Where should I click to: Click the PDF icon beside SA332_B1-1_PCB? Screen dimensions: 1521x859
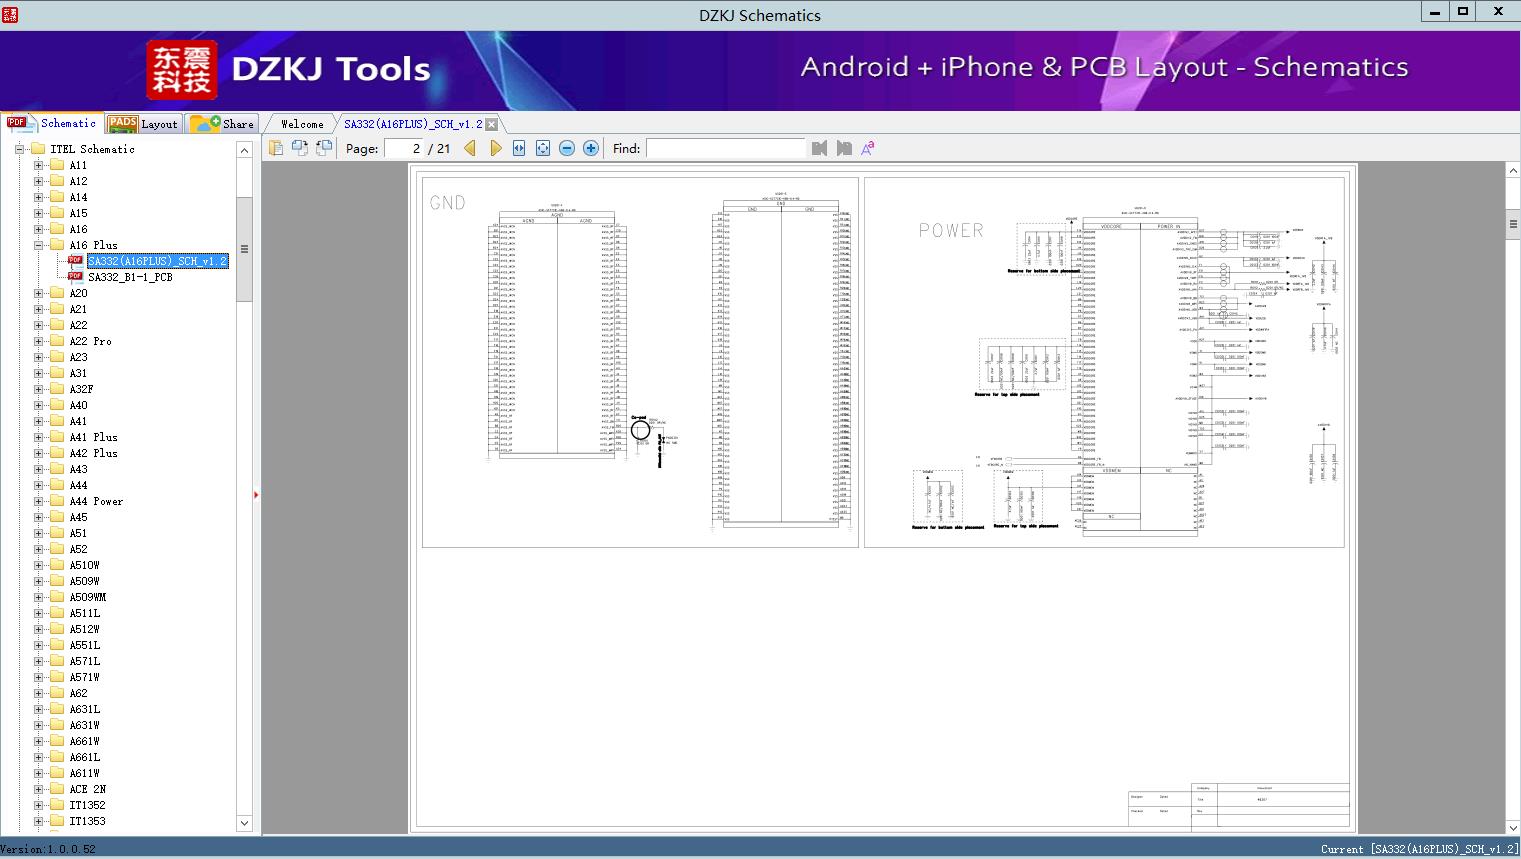tap(75, 277)
